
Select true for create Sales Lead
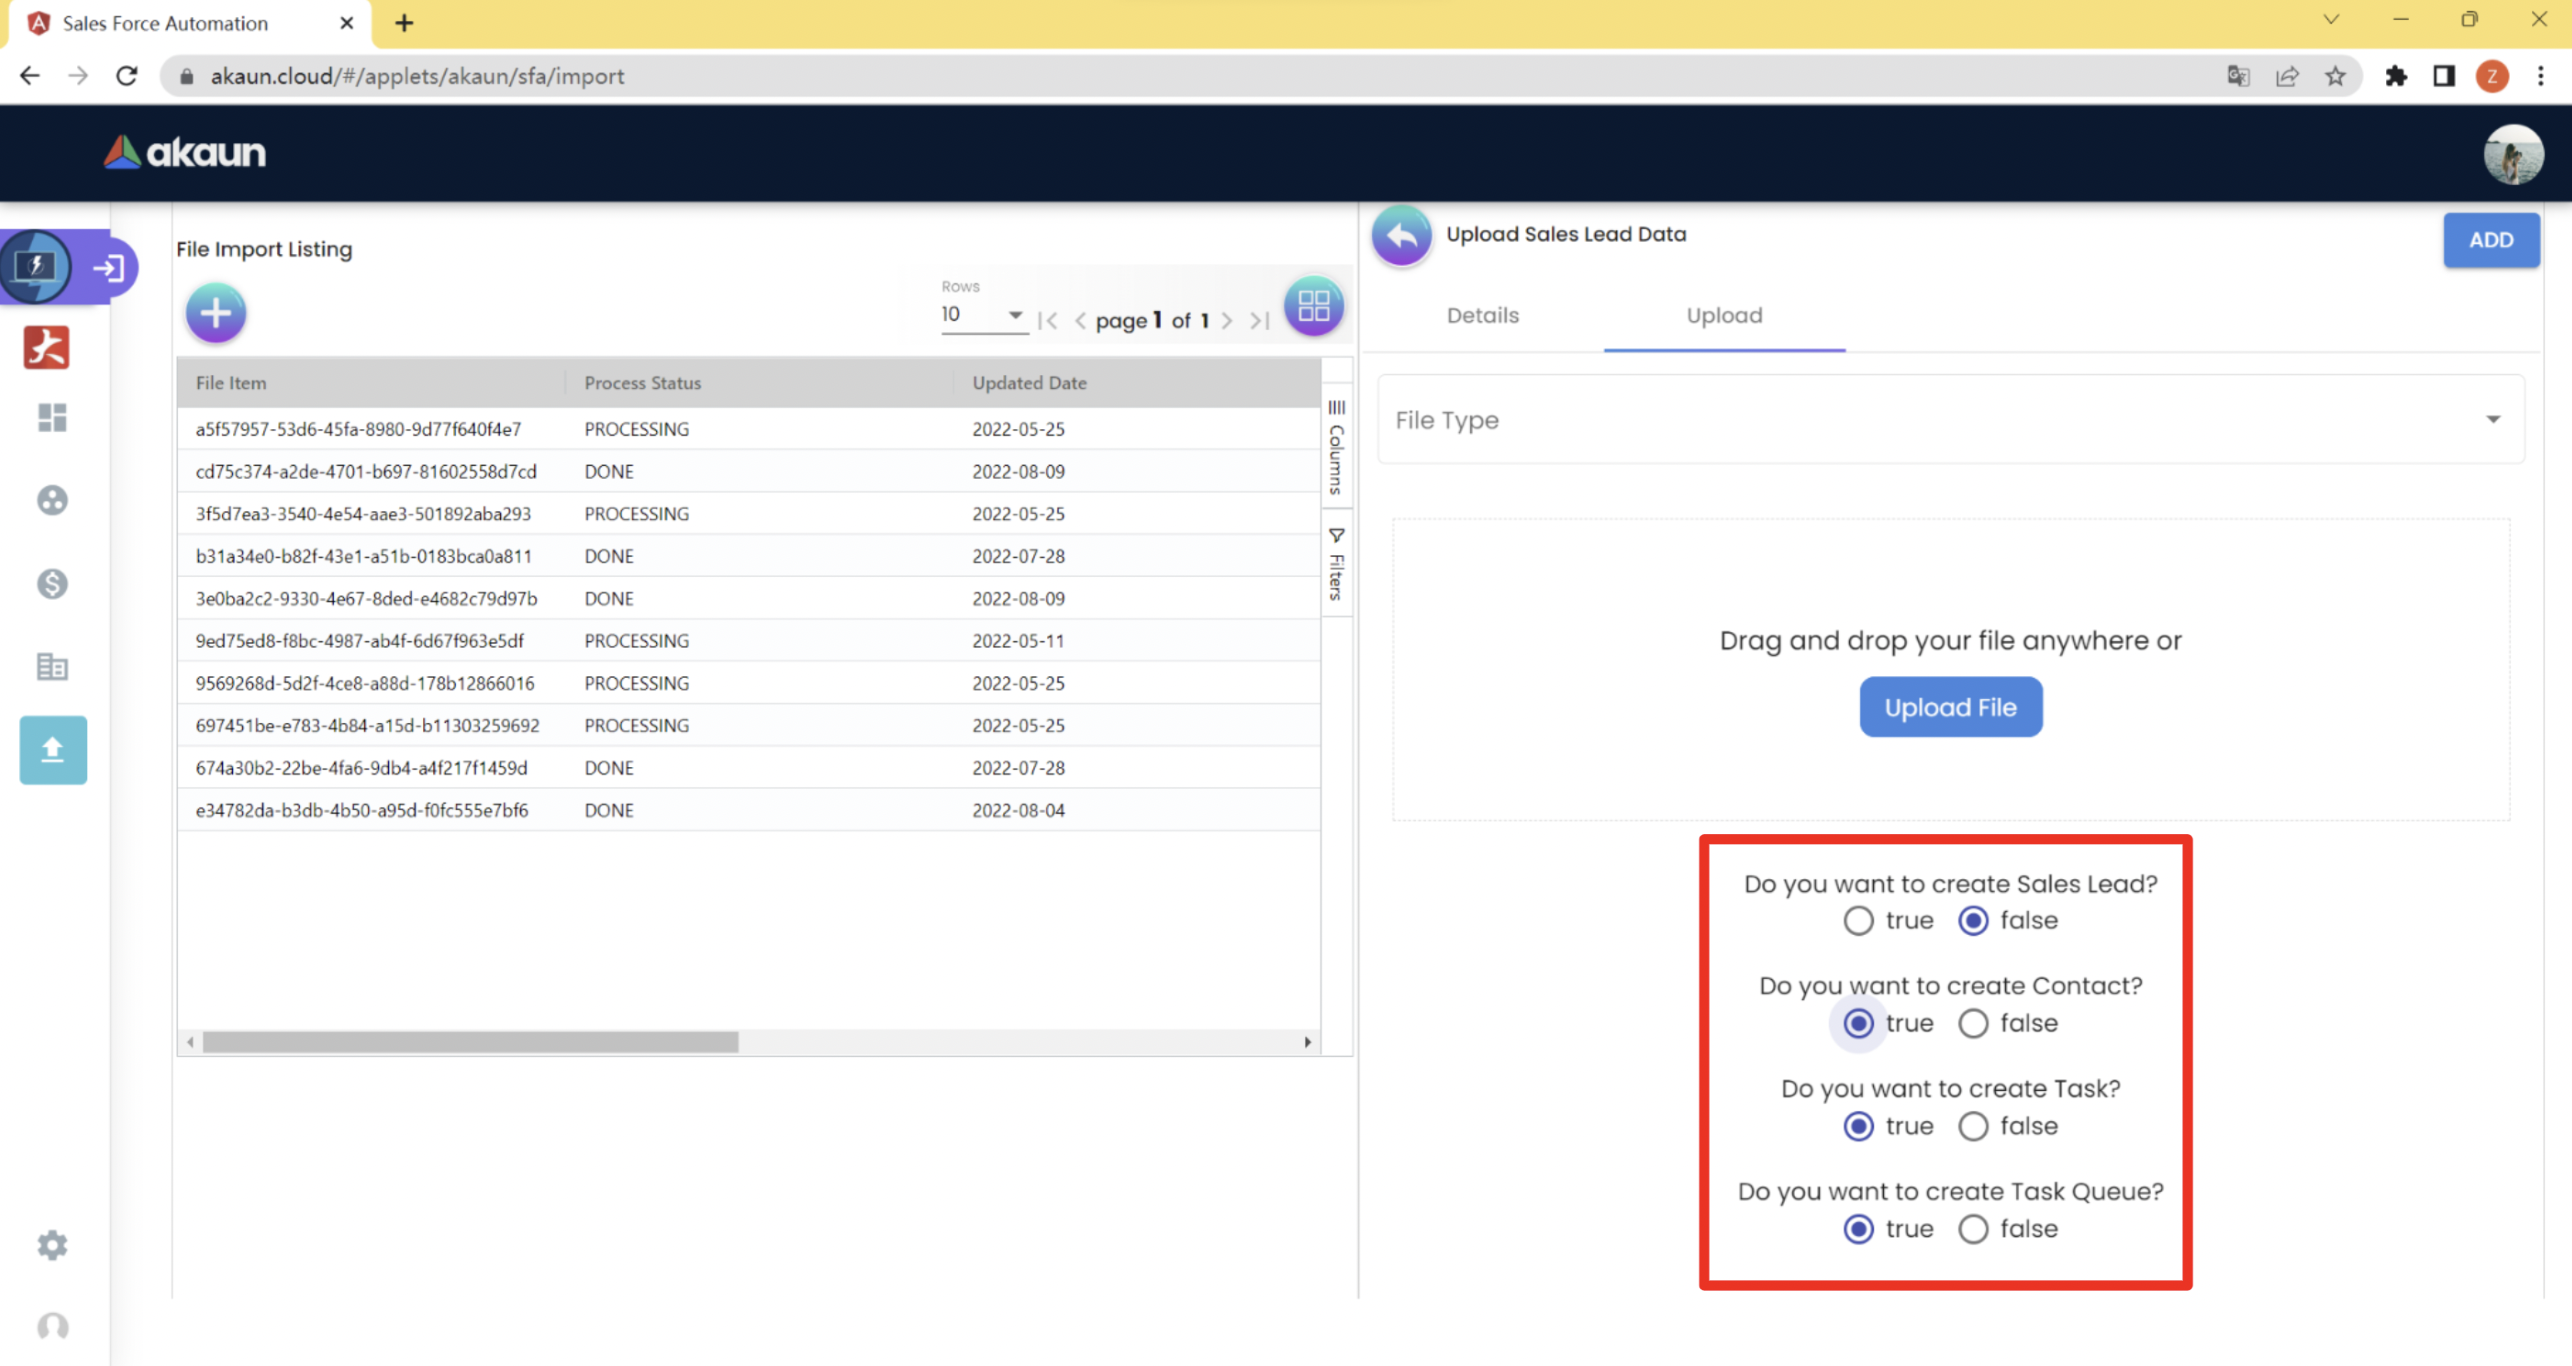coord(1858,921)
